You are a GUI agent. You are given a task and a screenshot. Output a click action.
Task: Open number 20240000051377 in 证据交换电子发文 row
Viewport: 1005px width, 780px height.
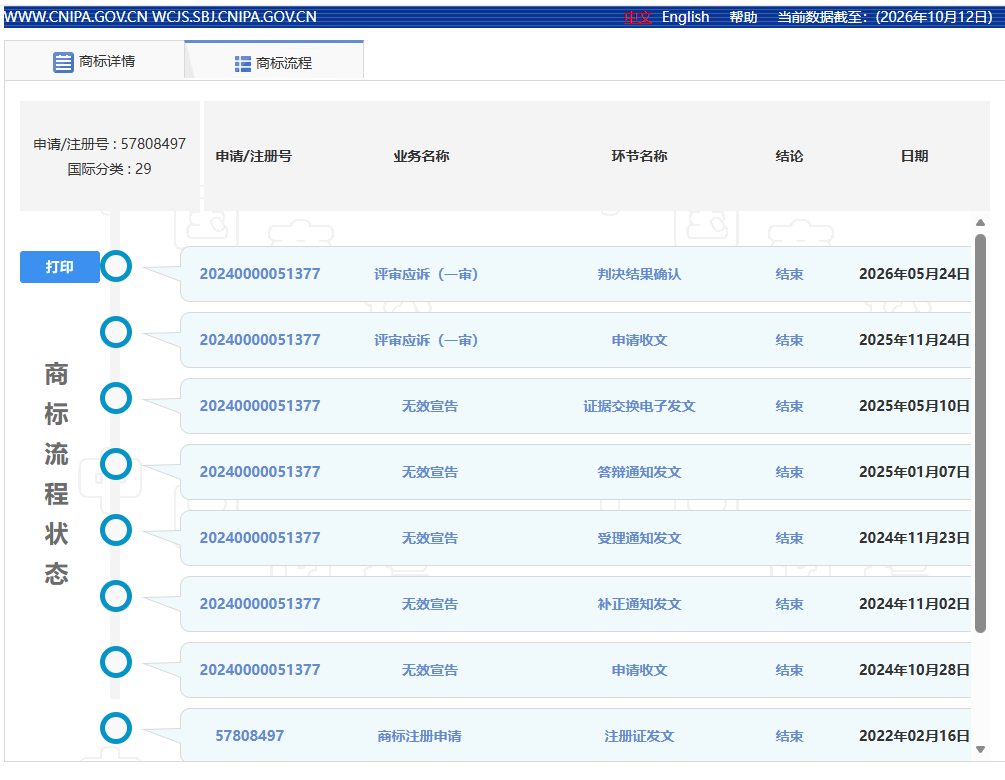[260, 406]
